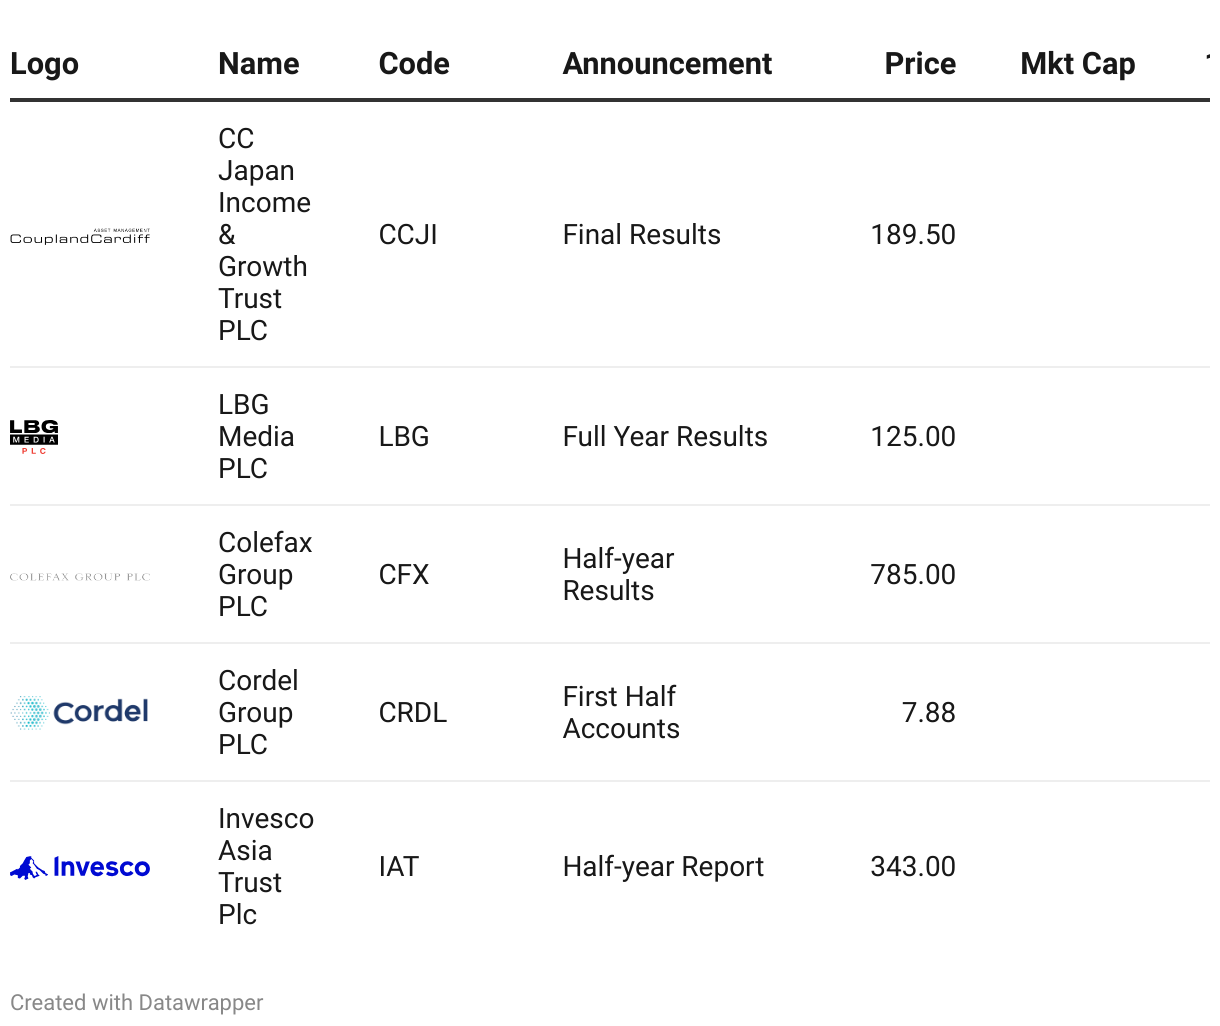1220x1026 pixels.
Task: Select the Full Year Results announcement
Action: coord(665,437)
